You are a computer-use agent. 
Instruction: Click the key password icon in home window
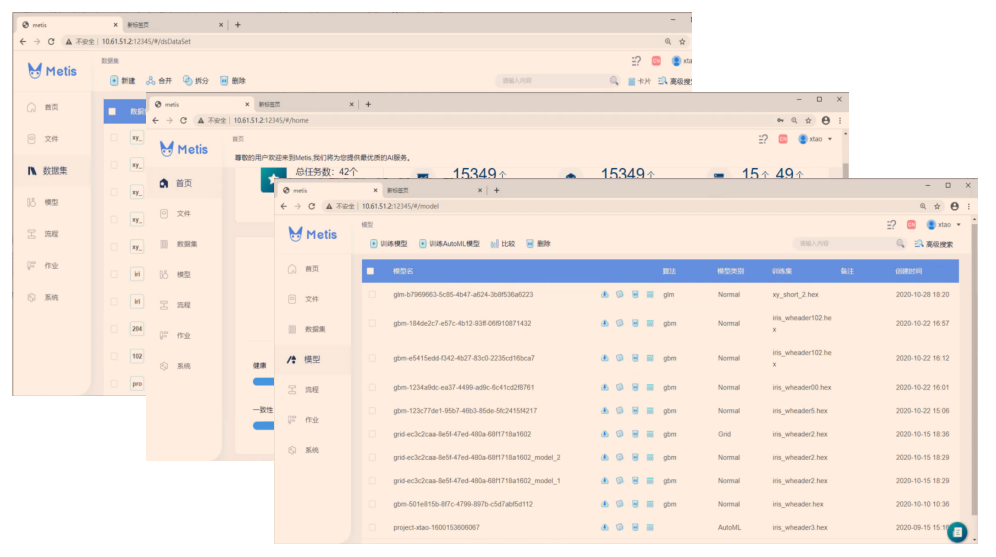[780, 121]
